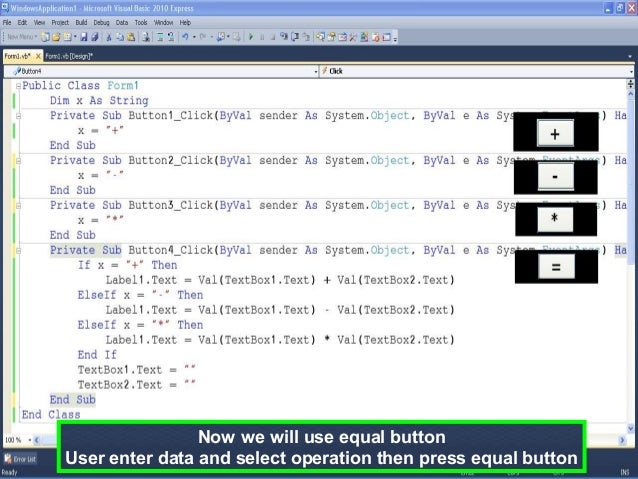The height and width of the screenshot is (479, 638).
Task: Open the Undo history dropdown arrow
Action: point(194,37)
